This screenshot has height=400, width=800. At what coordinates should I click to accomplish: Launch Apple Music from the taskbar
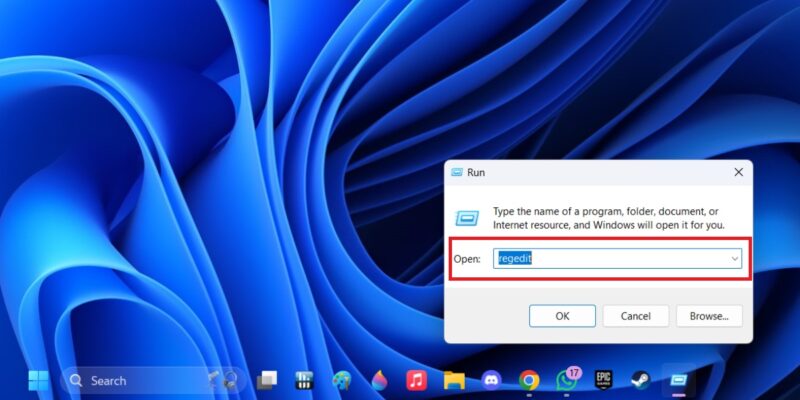click(416, 381)
